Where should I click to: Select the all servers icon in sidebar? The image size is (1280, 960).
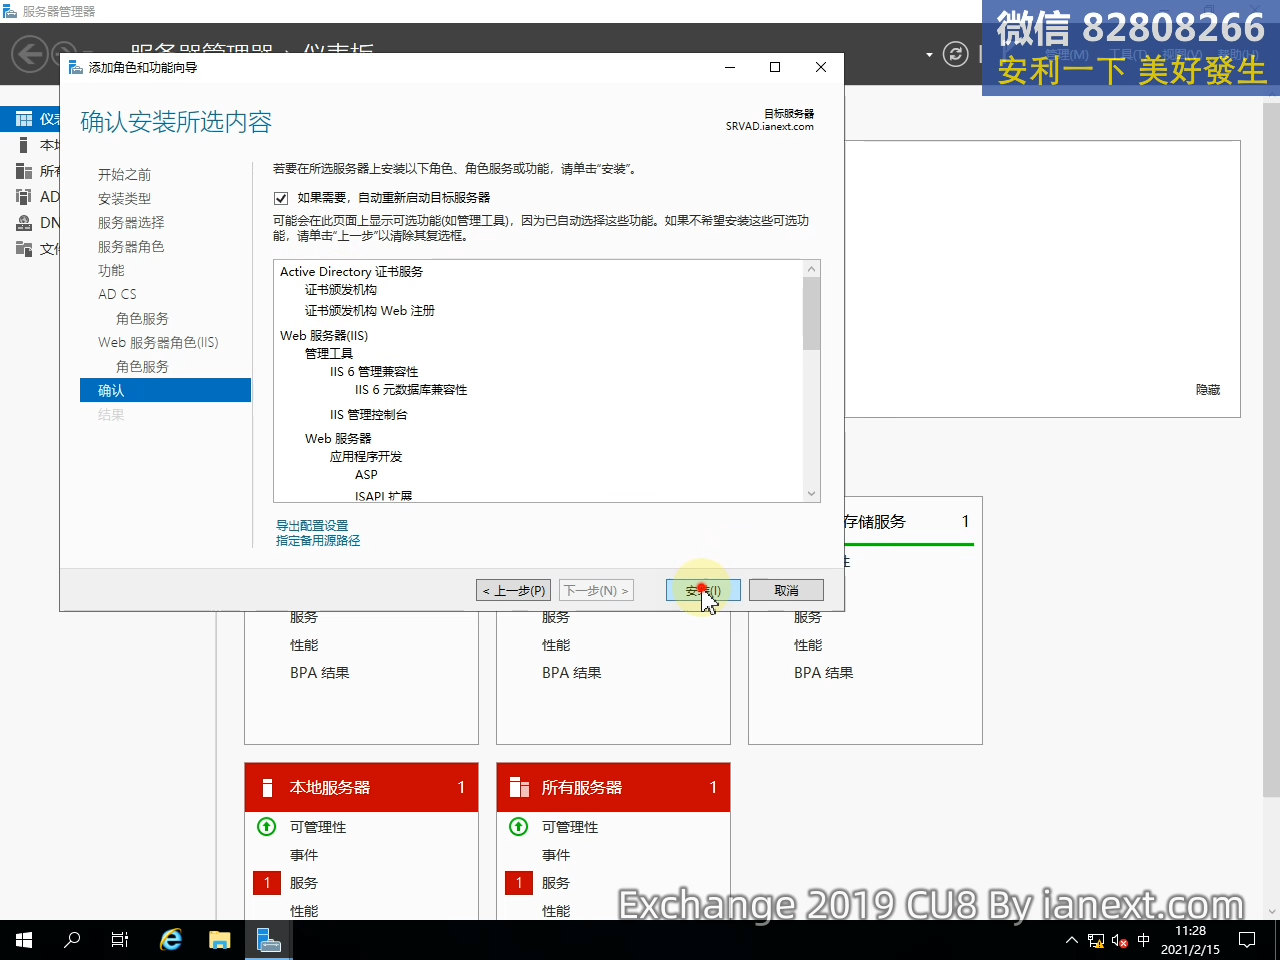(x=24, y=171)
